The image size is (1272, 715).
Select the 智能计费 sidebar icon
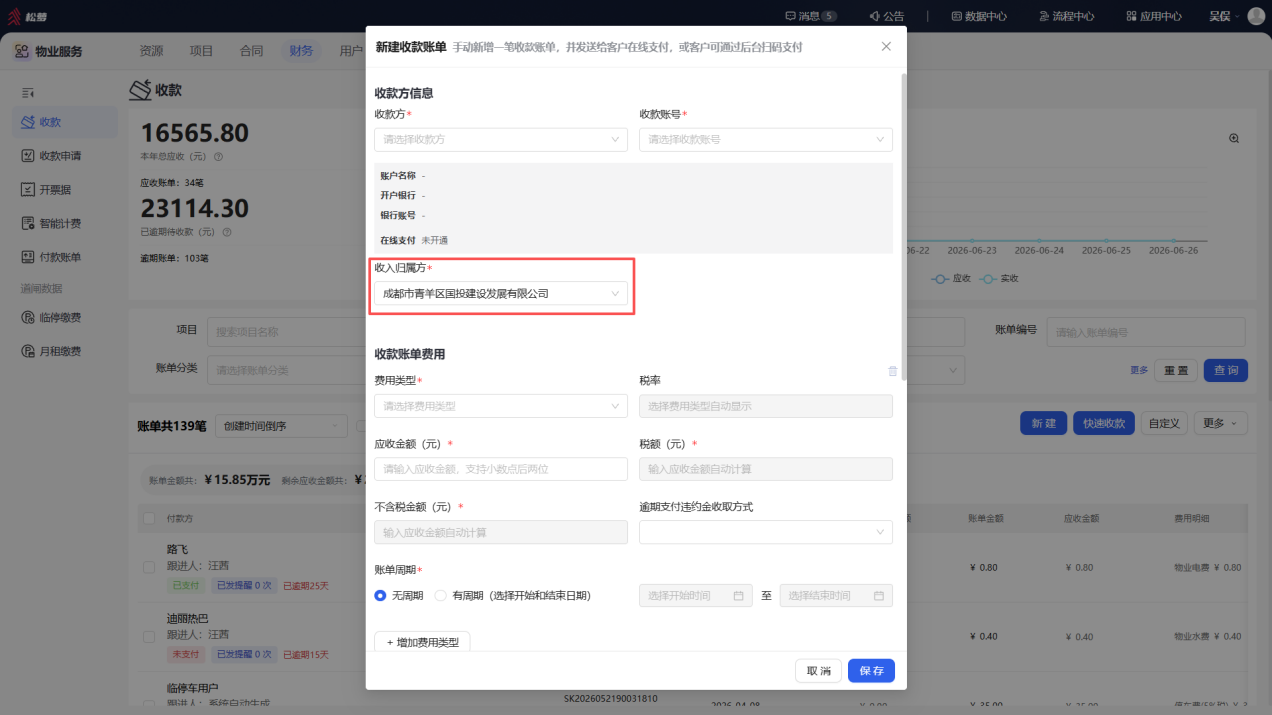[29, 224]
